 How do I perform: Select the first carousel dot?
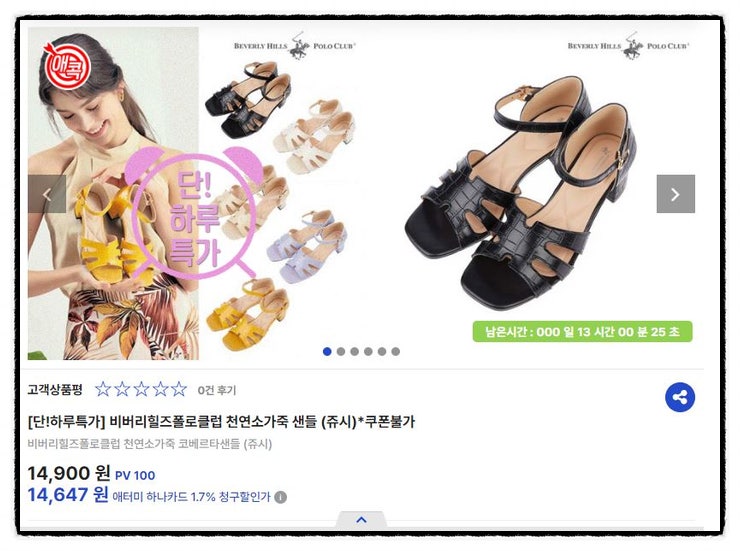click(327, 351)
